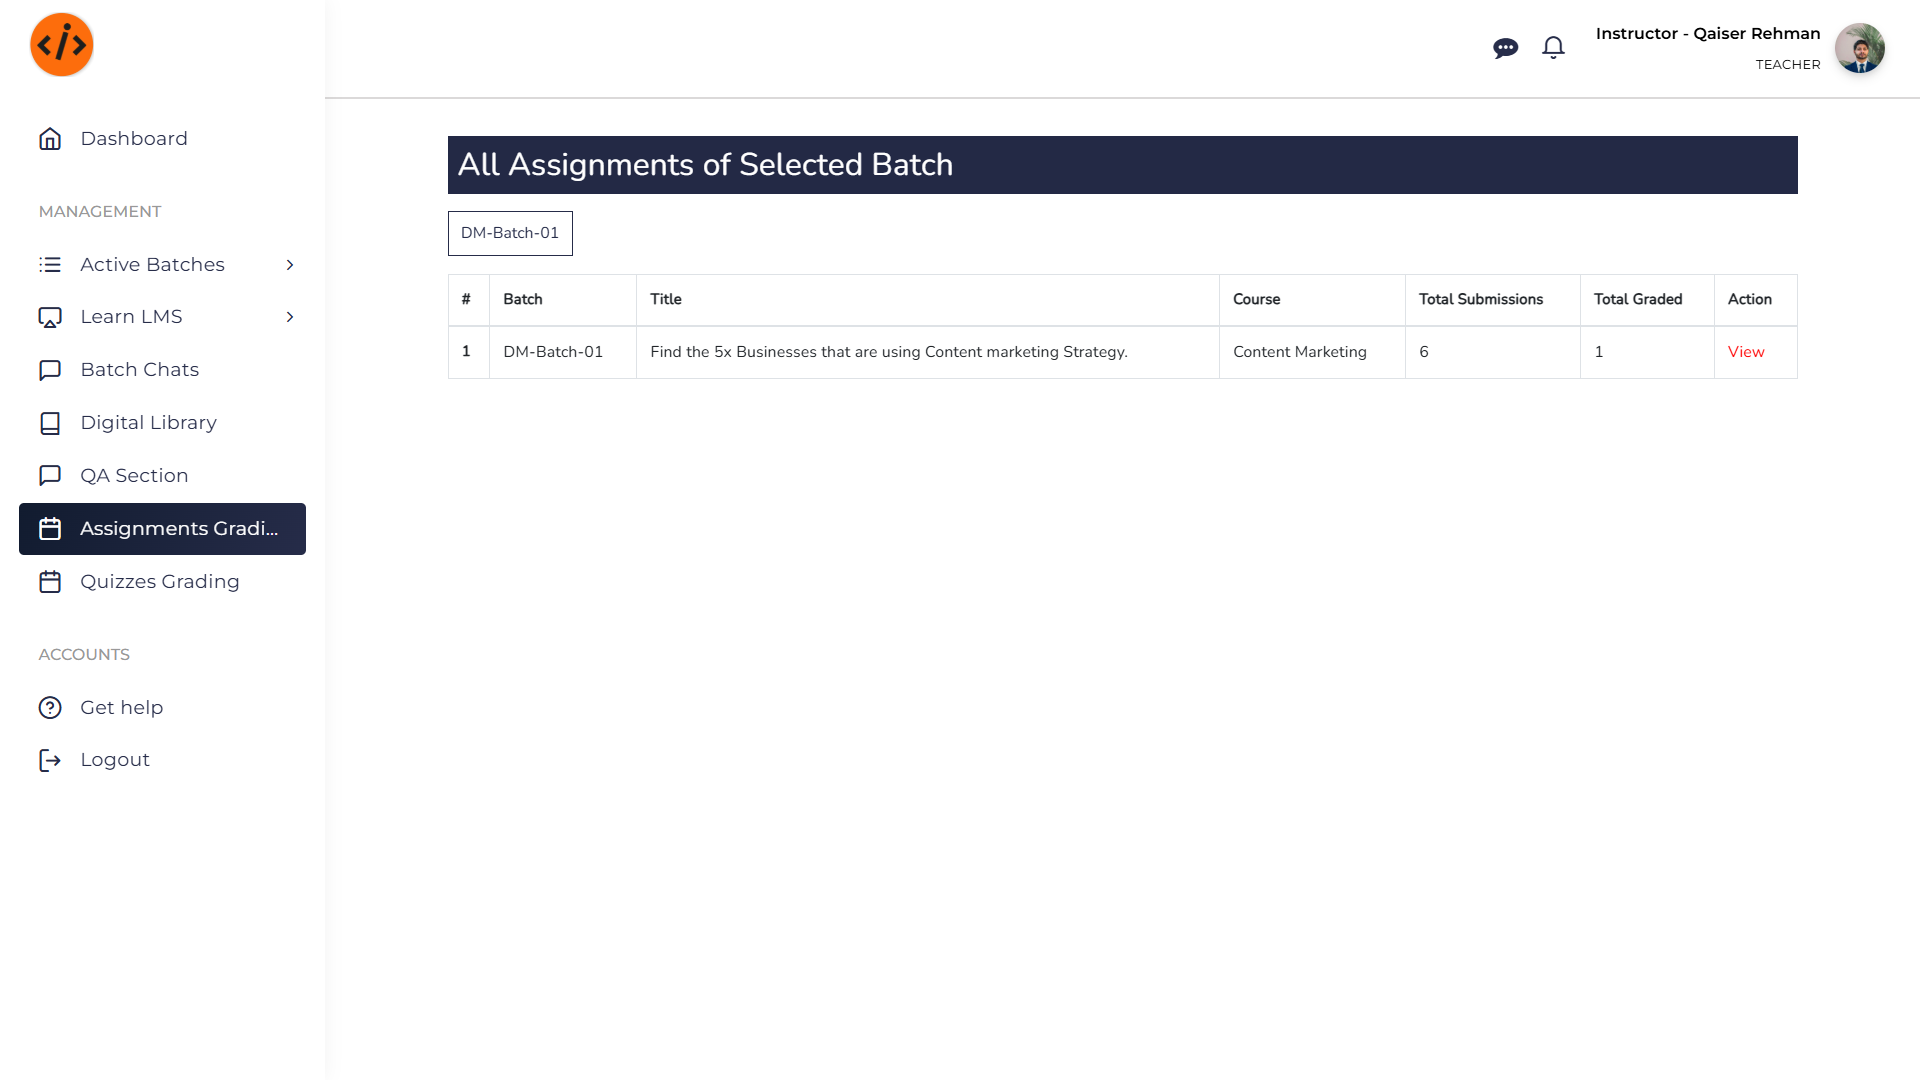
Task: Expand the Learn LMS submenu arrow
Action: 290,317
